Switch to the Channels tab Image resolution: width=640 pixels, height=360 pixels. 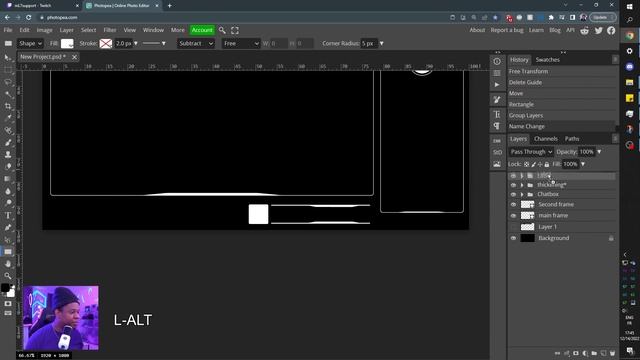tap(546, 139)
